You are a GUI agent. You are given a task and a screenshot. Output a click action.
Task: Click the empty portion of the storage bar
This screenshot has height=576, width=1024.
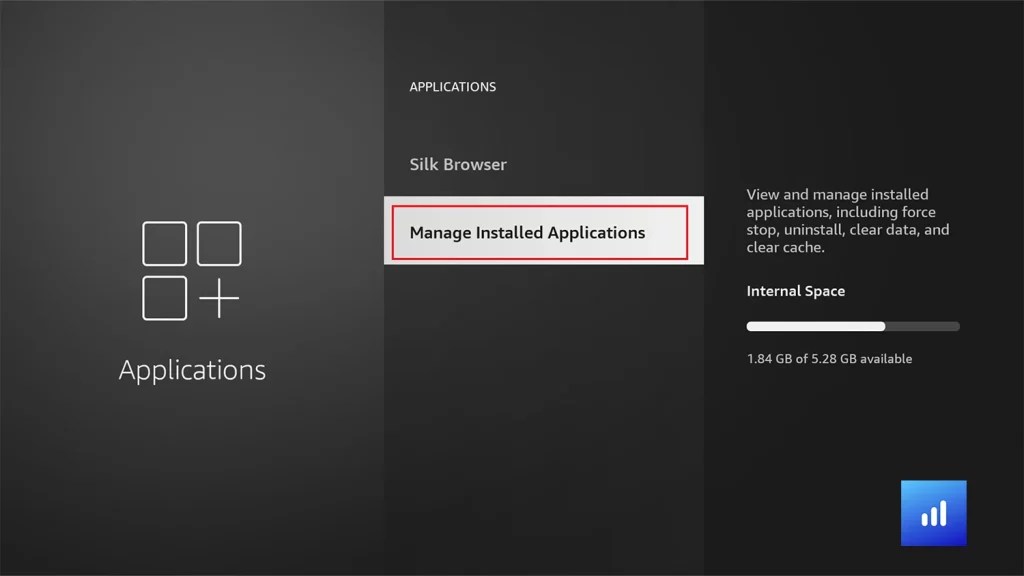(922, 326)
